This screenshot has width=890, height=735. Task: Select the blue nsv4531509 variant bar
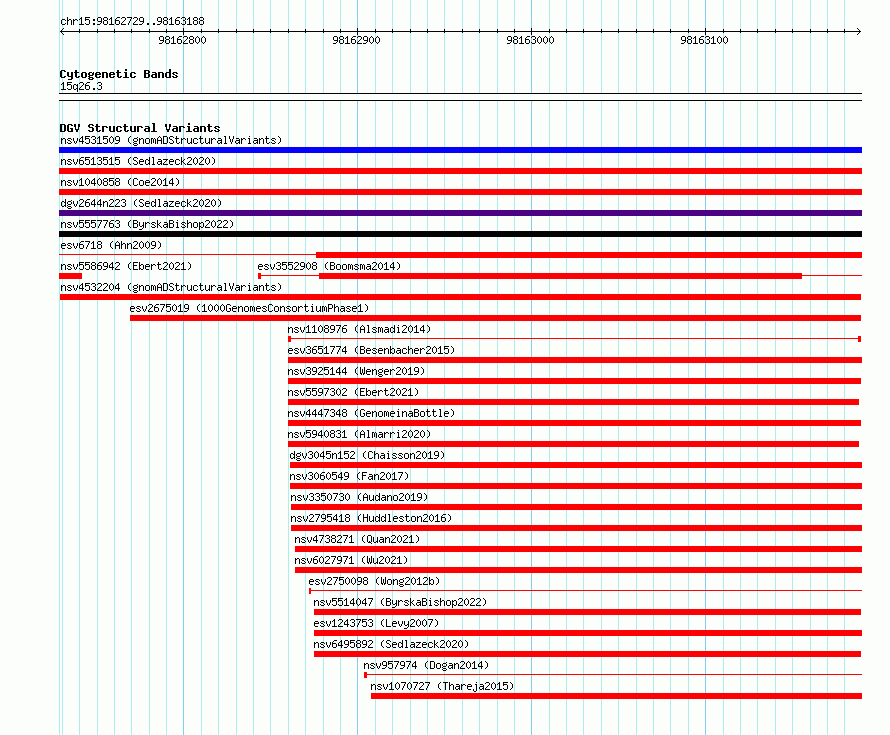click(x=460, y=150)
